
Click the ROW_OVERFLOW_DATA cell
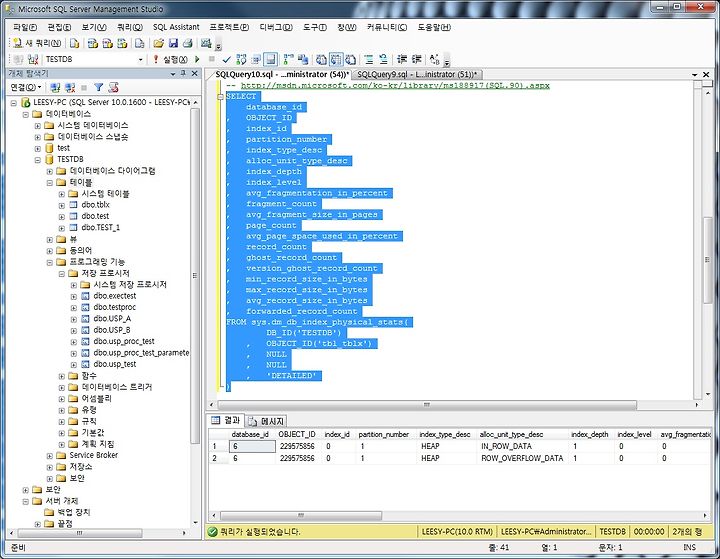pyautogui.click(x=522, y=458)
